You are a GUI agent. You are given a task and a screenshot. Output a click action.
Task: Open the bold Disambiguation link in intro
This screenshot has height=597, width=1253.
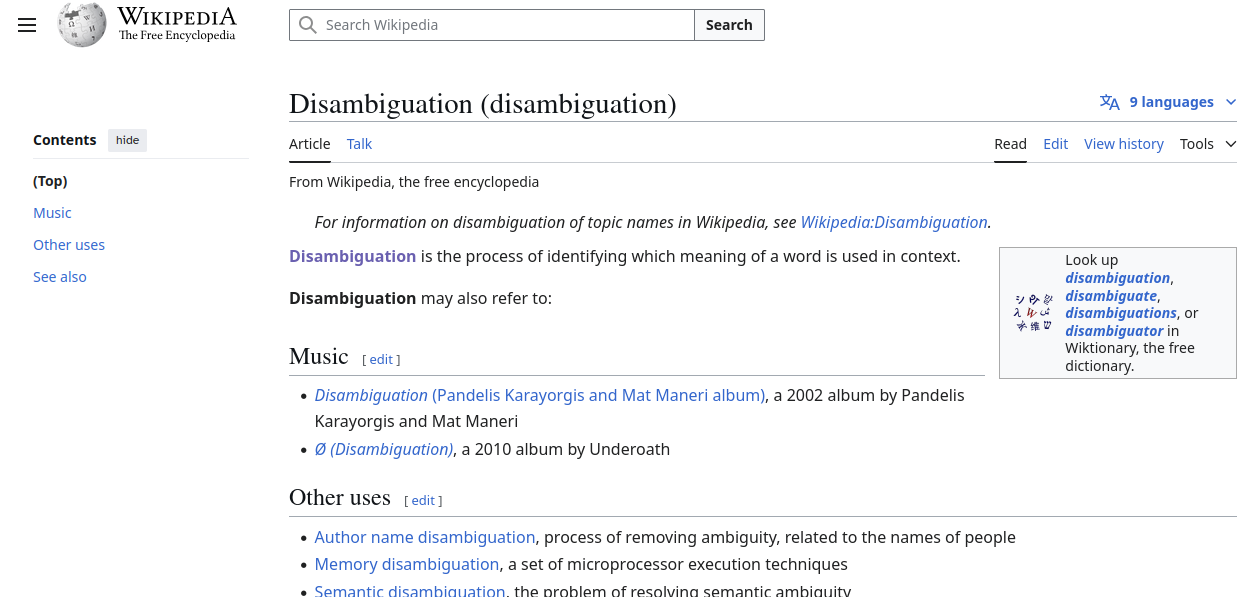[352, 256]
